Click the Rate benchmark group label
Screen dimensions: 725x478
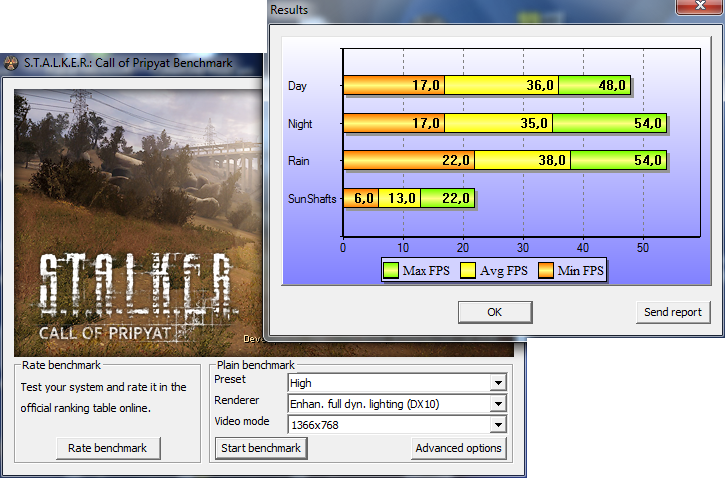pos(61,365)
